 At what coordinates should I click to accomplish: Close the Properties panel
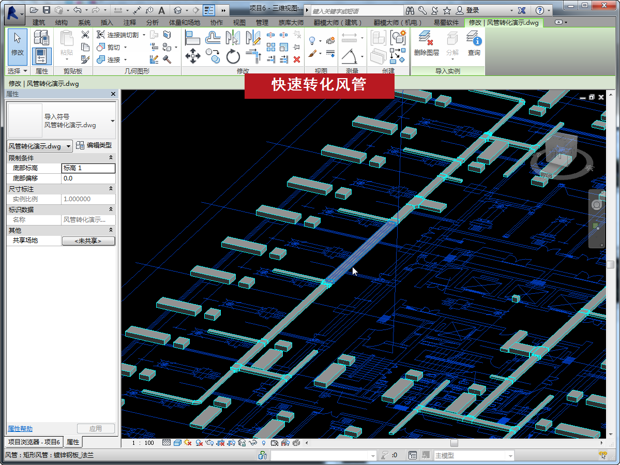[x=113, y=95]
